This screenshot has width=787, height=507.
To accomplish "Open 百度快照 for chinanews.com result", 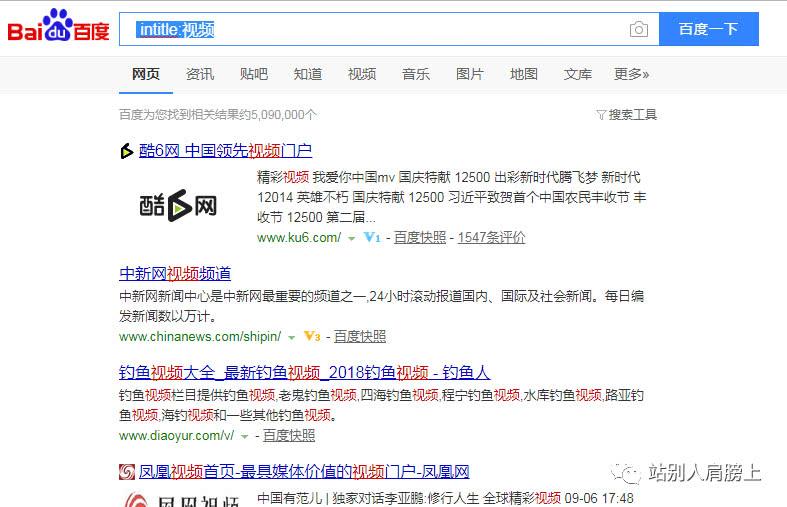I will click(x=360, y=336).
